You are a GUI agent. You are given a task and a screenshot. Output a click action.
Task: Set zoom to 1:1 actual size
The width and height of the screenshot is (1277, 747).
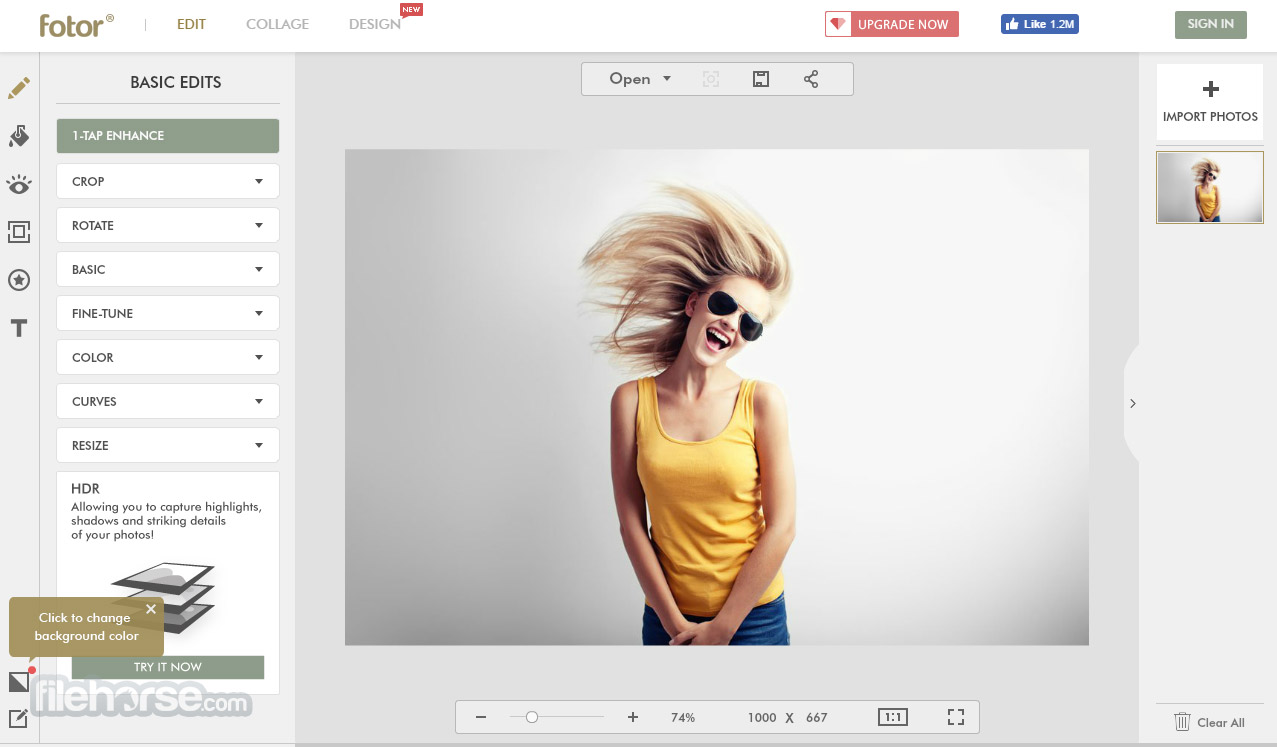893,717
